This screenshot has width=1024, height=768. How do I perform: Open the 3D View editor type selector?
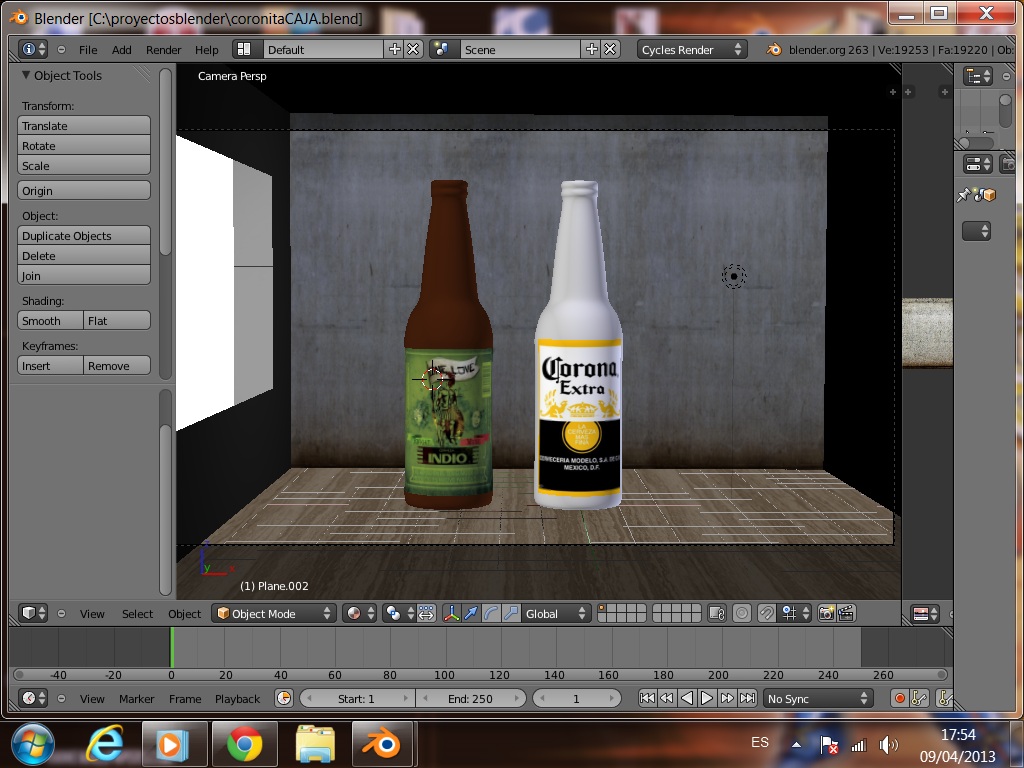(x=33, y=613)
